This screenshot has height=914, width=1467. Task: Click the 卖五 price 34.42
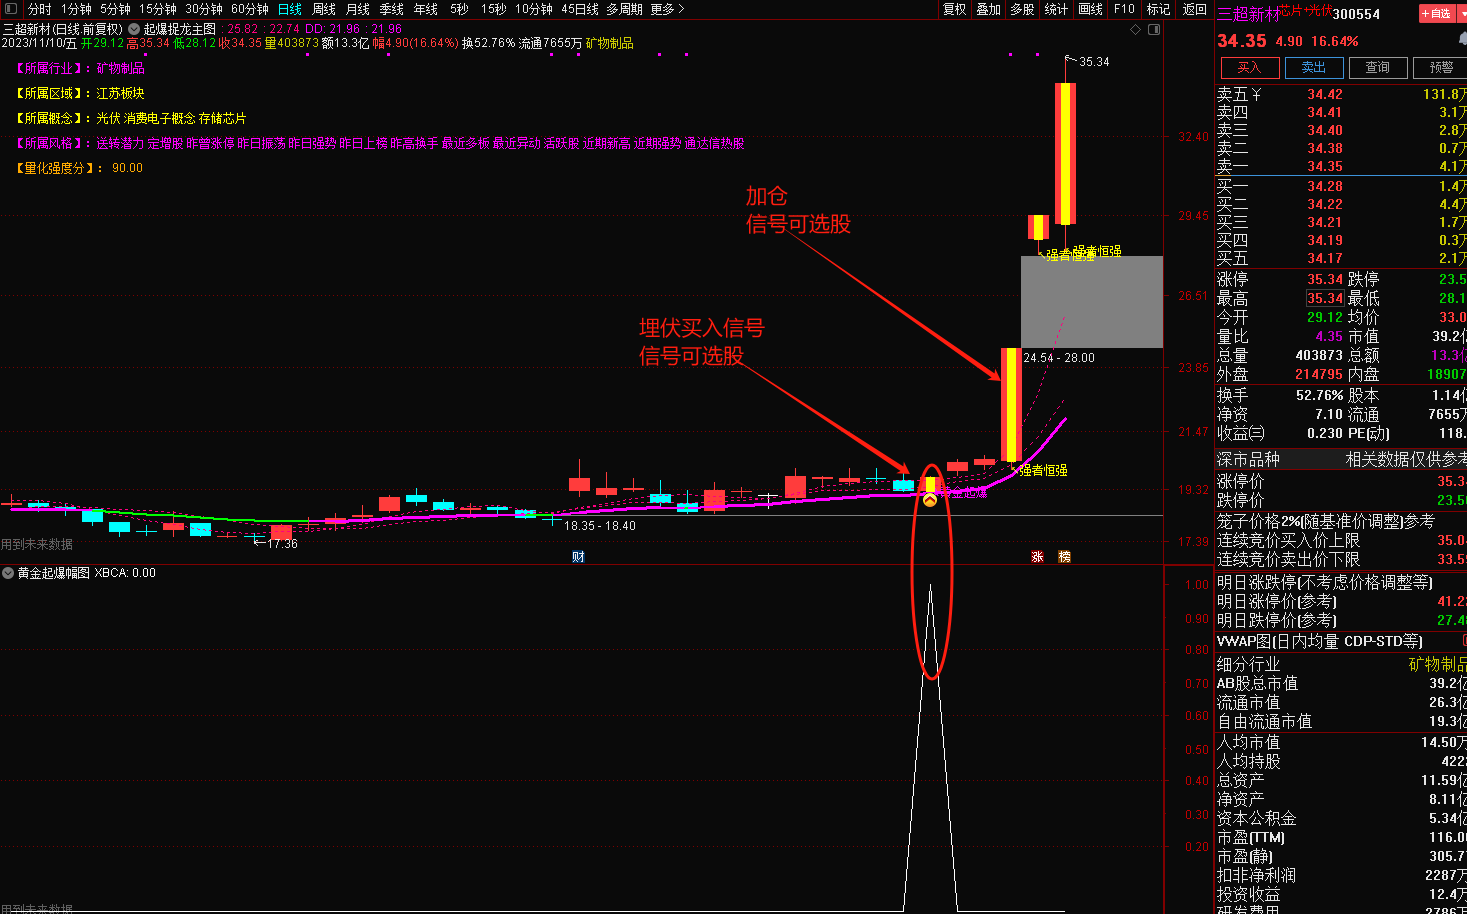[1325, 95]
